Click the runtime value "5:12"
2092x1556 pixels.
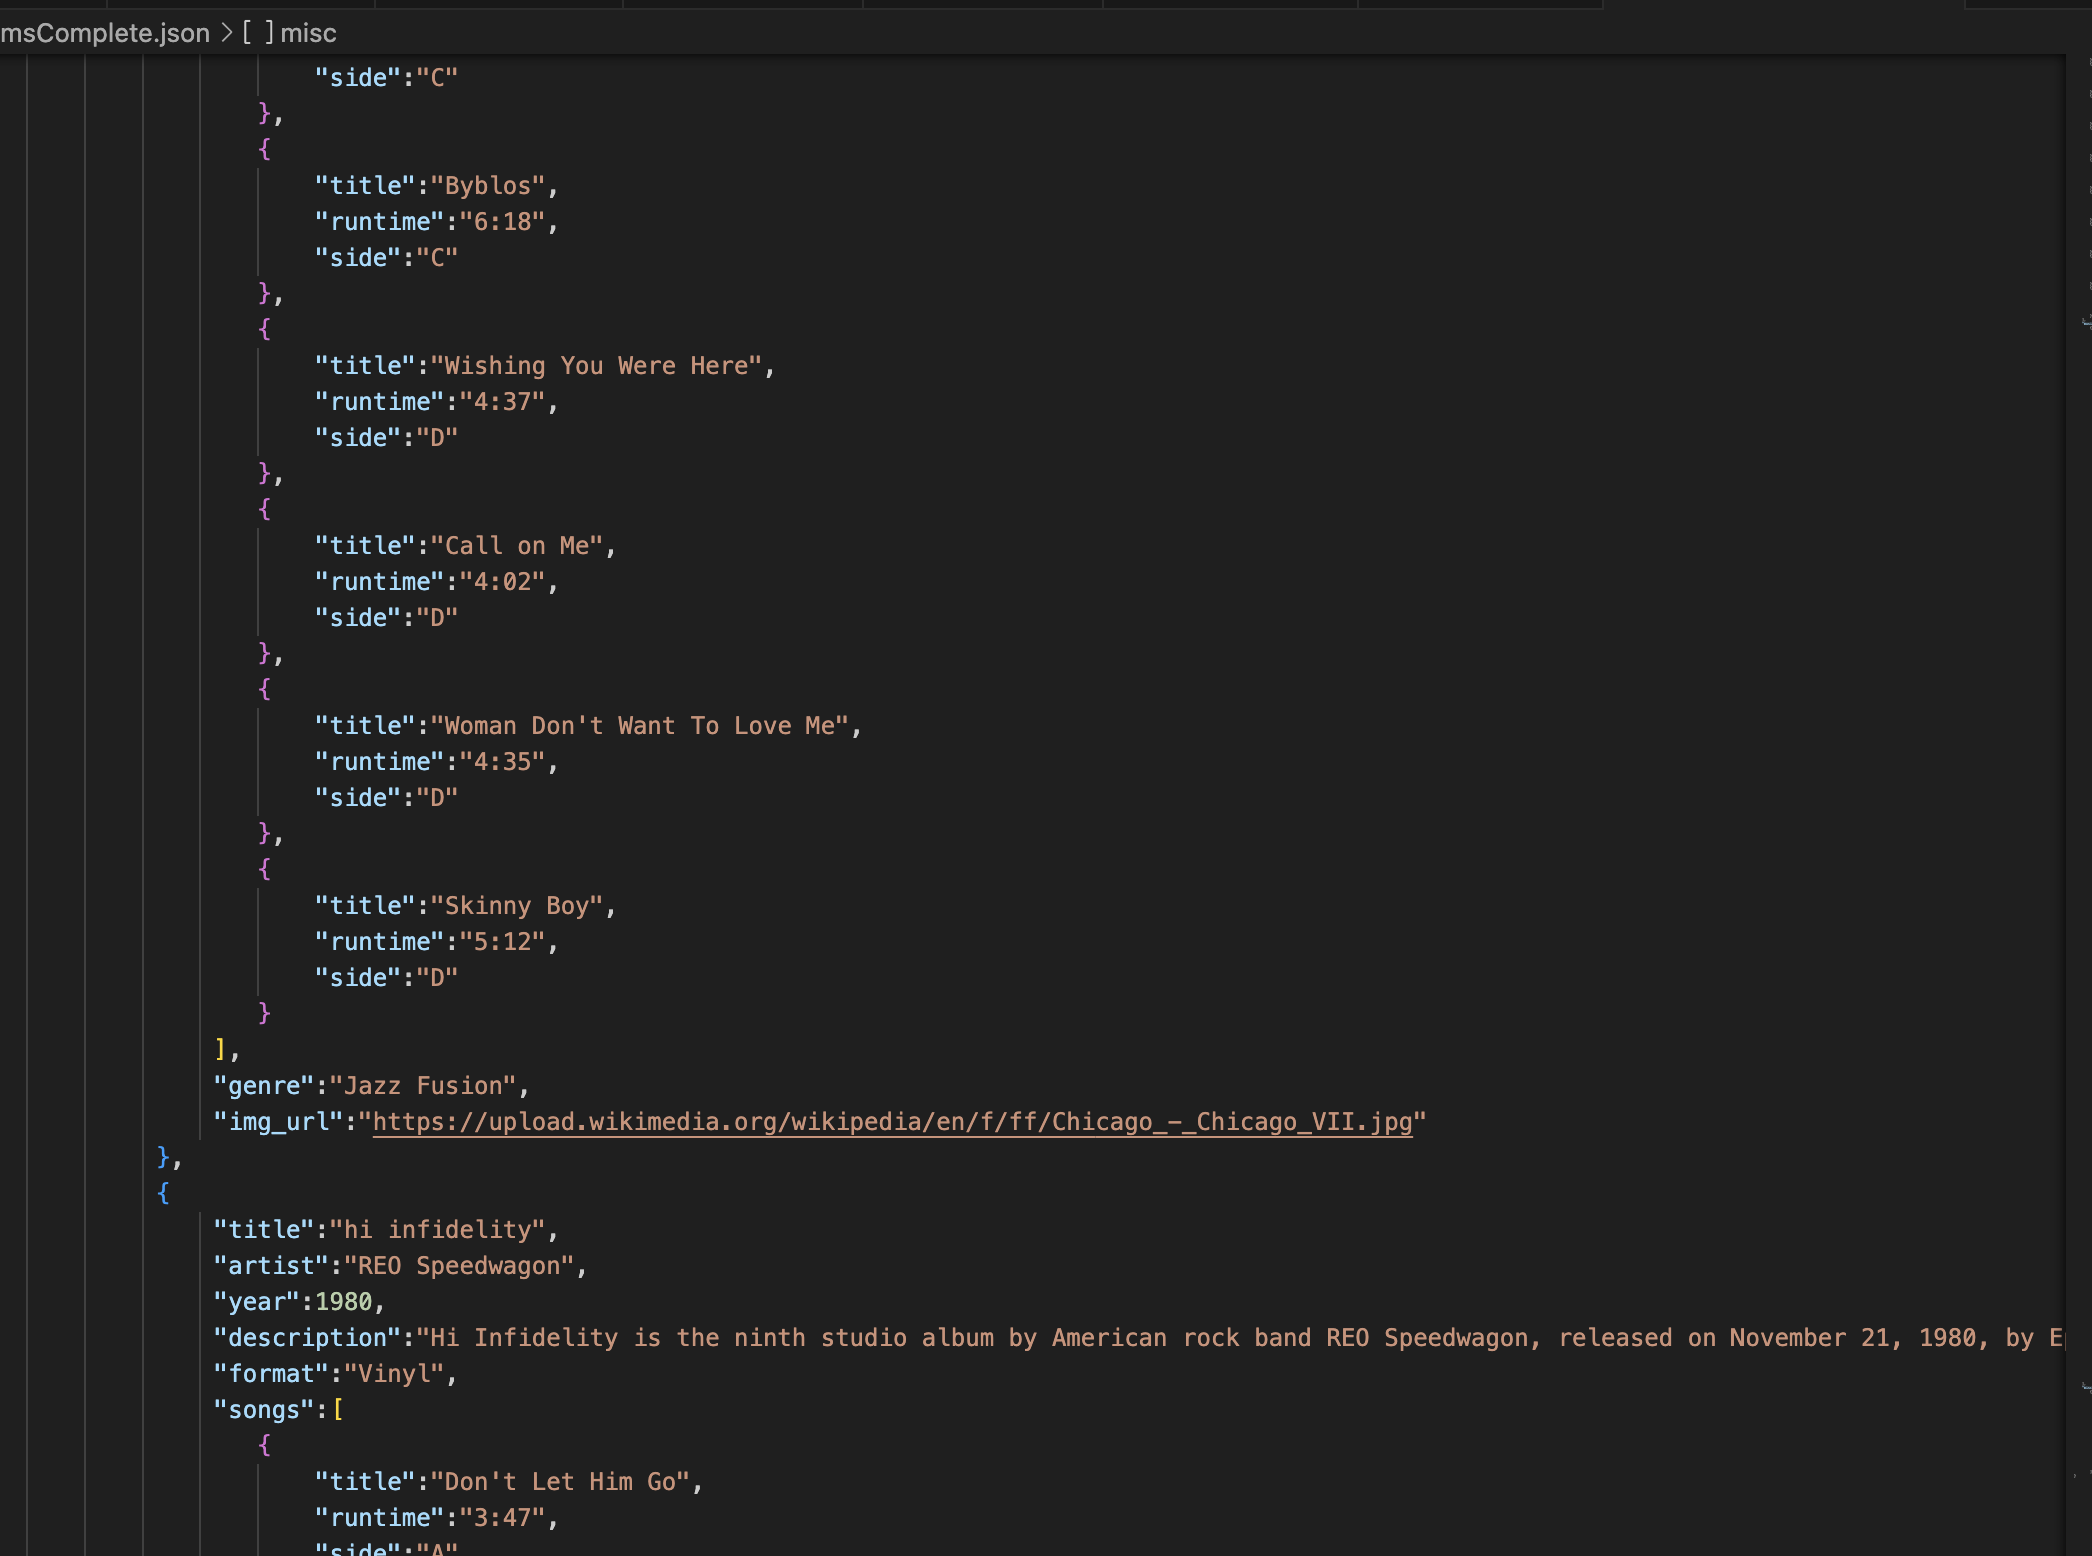pyautogui.click(x=503, y=942)
